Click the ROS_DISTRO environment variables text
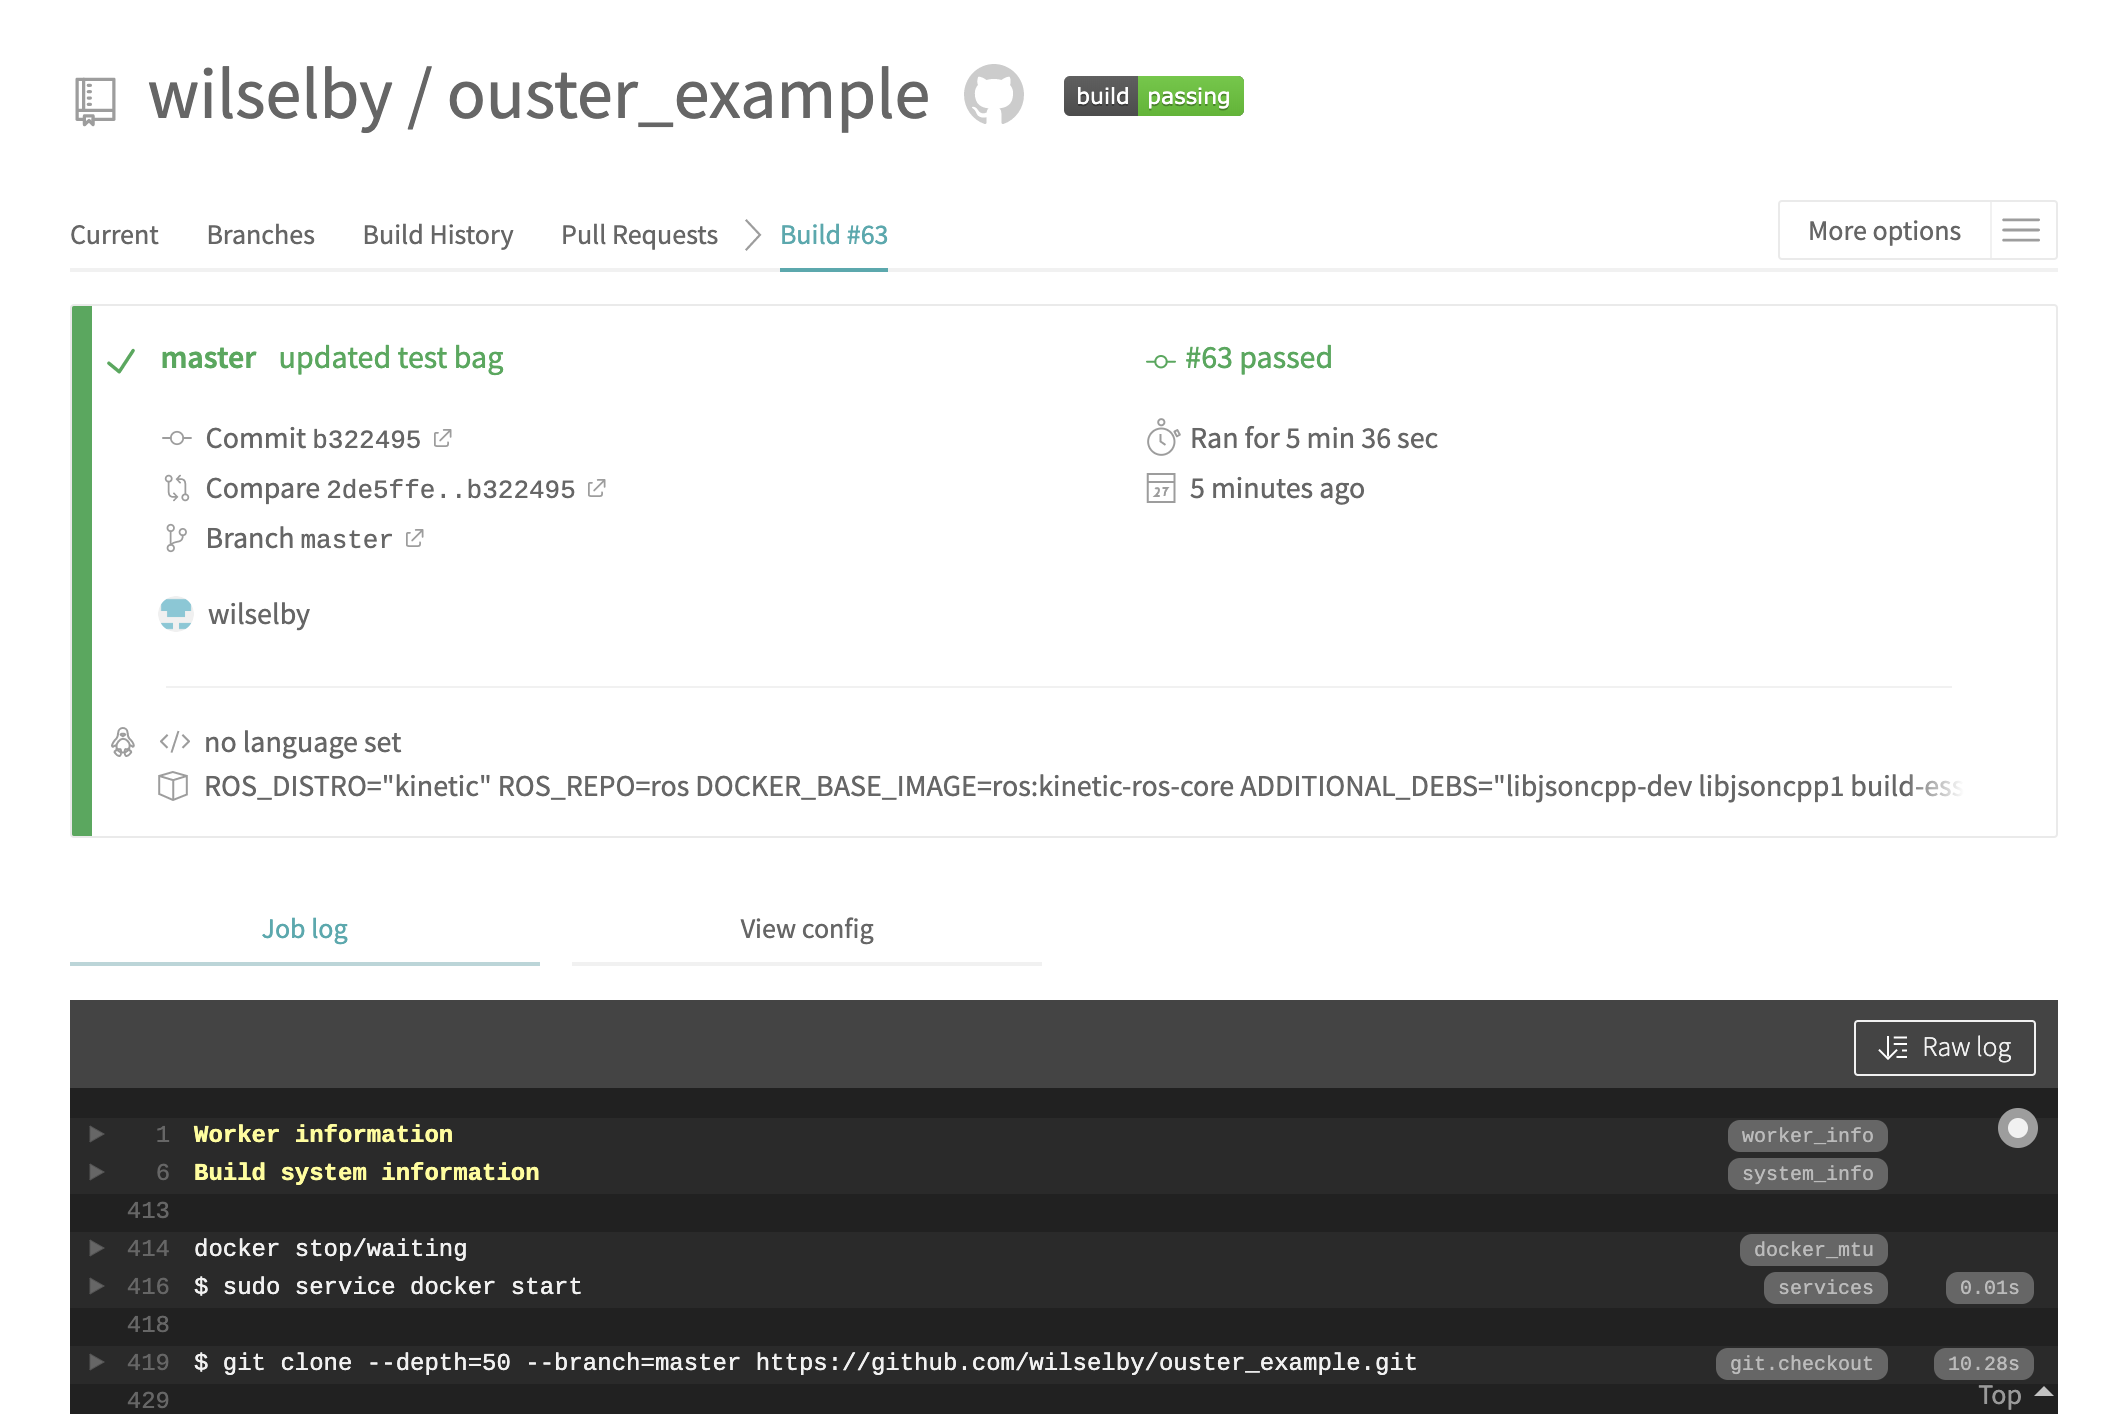Image resolution: width=2120 pixels, height=1414 pixels. pyautogui.click(x=1083, y=786)
